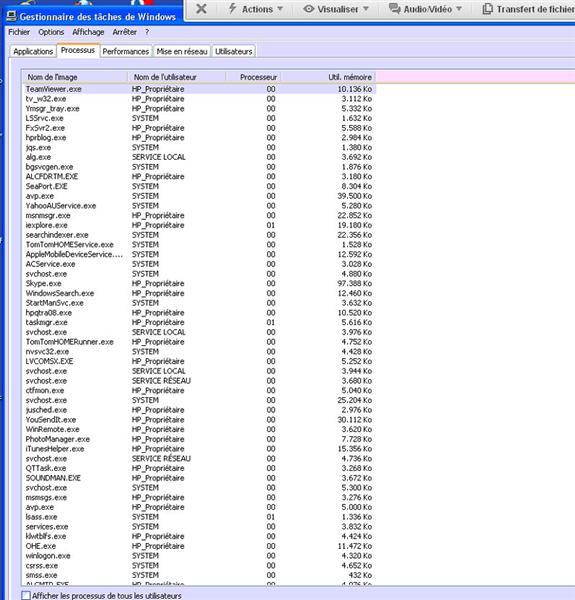The height and width of the screenshot is (600, 575).
Task: Select the winlogon.exe process
Action: [x=199, y=556]
